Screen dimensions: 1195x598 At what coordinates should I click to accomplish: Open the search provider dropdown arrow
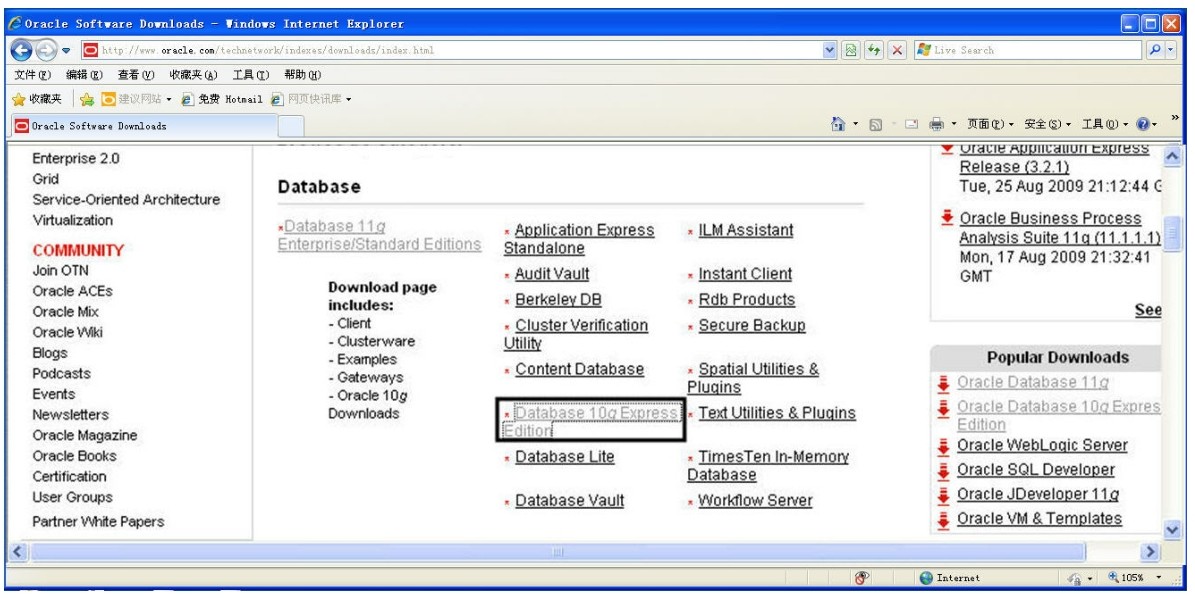pyautogui.click(x=1171, y=50)
